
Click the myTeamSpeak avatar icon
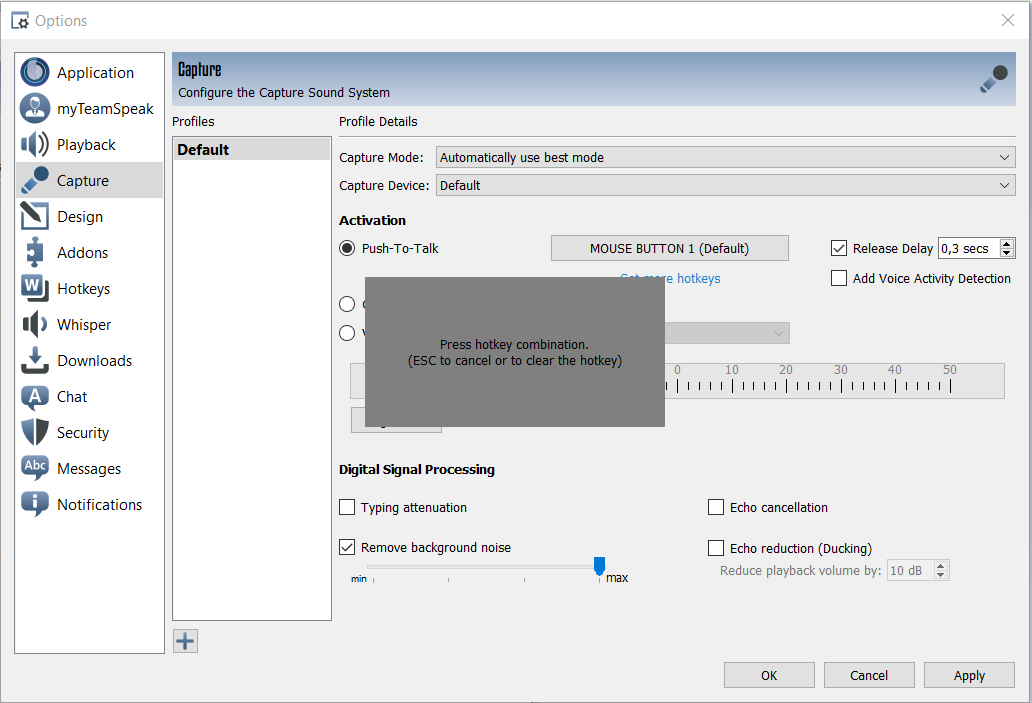(35, 109)
